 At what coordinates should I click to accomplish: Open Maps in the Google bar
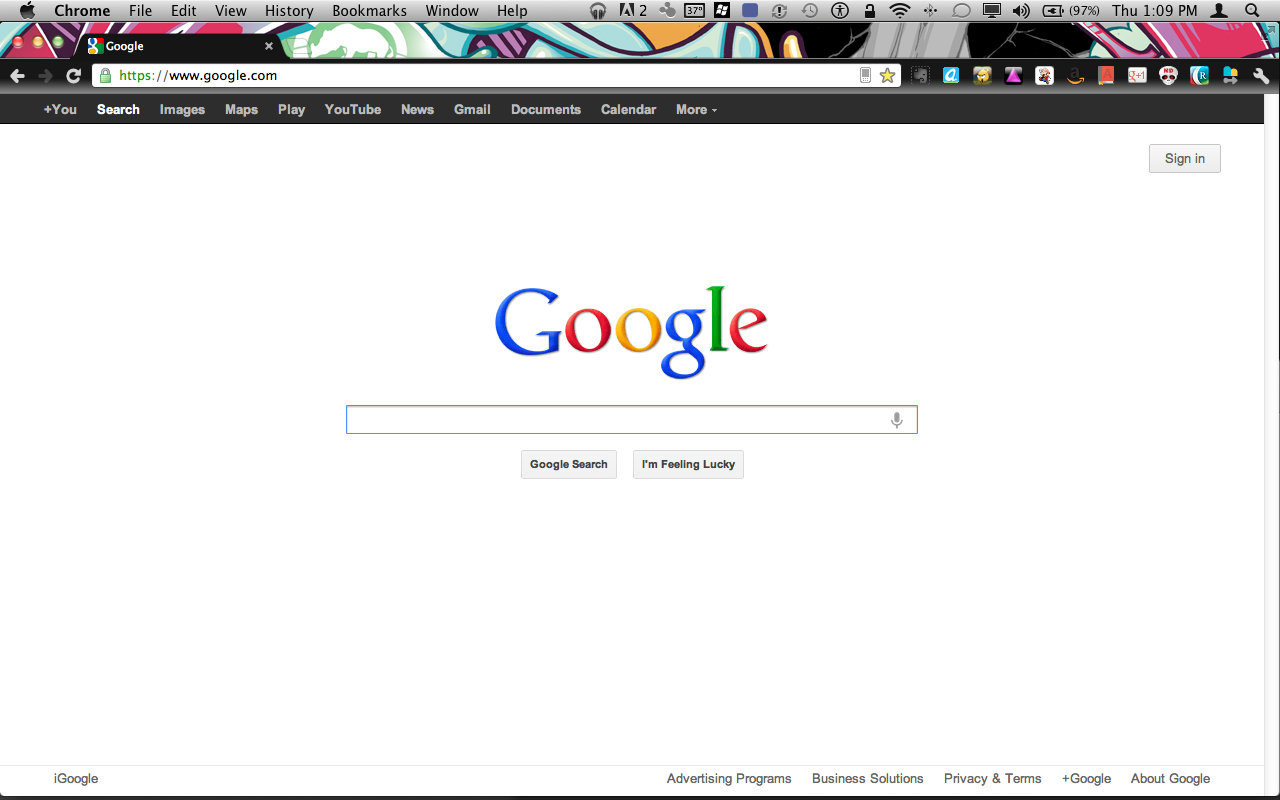click(241, 110)
